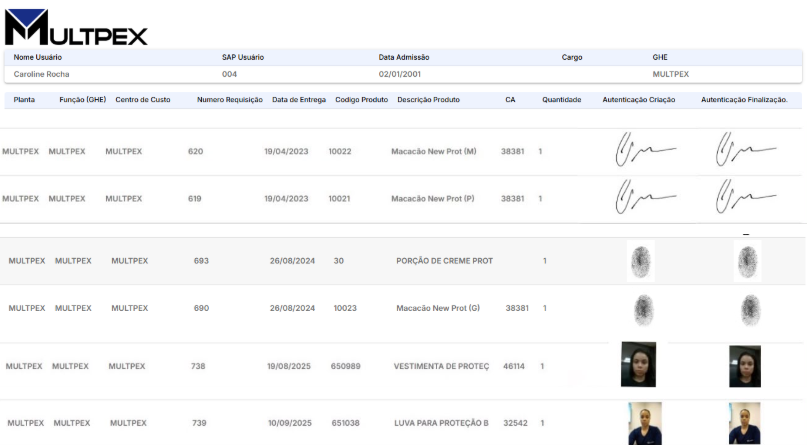Select requisition number 620
Viewport: 807px width, 445px height.
tap(196, 151)
